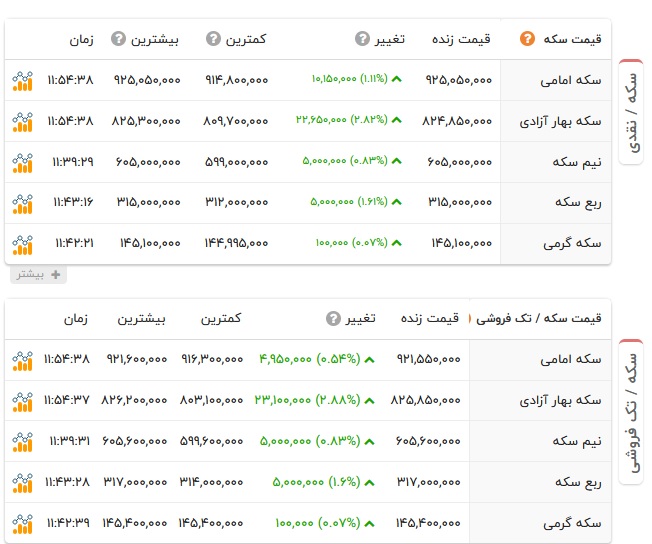Open chart icon for سکه بهار آزادی in تک فروشی table

tap(22, 402)
